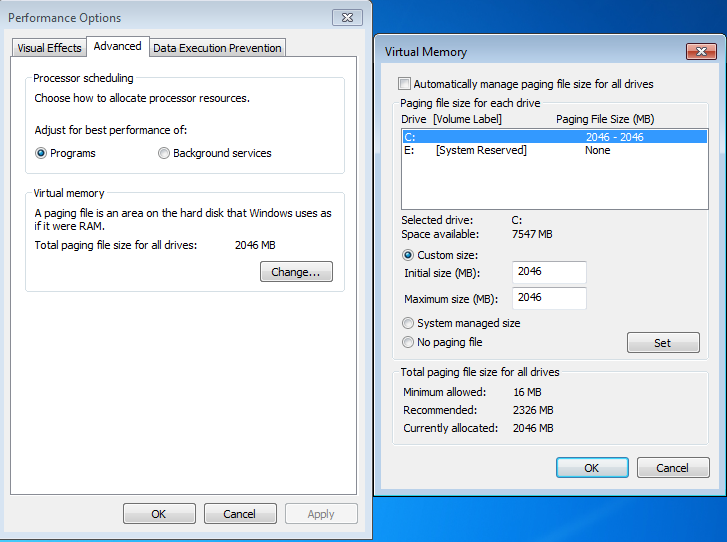Click the Minimum allowed 16 MB value
Screen dimensions: 727x542
point(527,392)
